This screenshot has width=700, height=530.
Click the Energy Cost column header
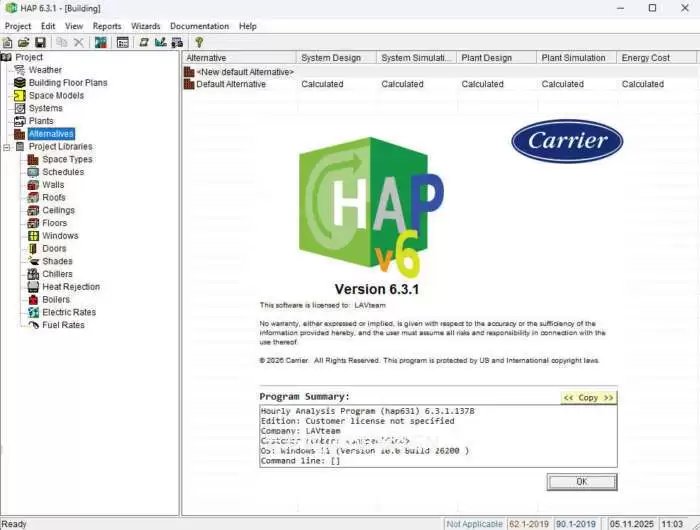click(x=656, y=58)
